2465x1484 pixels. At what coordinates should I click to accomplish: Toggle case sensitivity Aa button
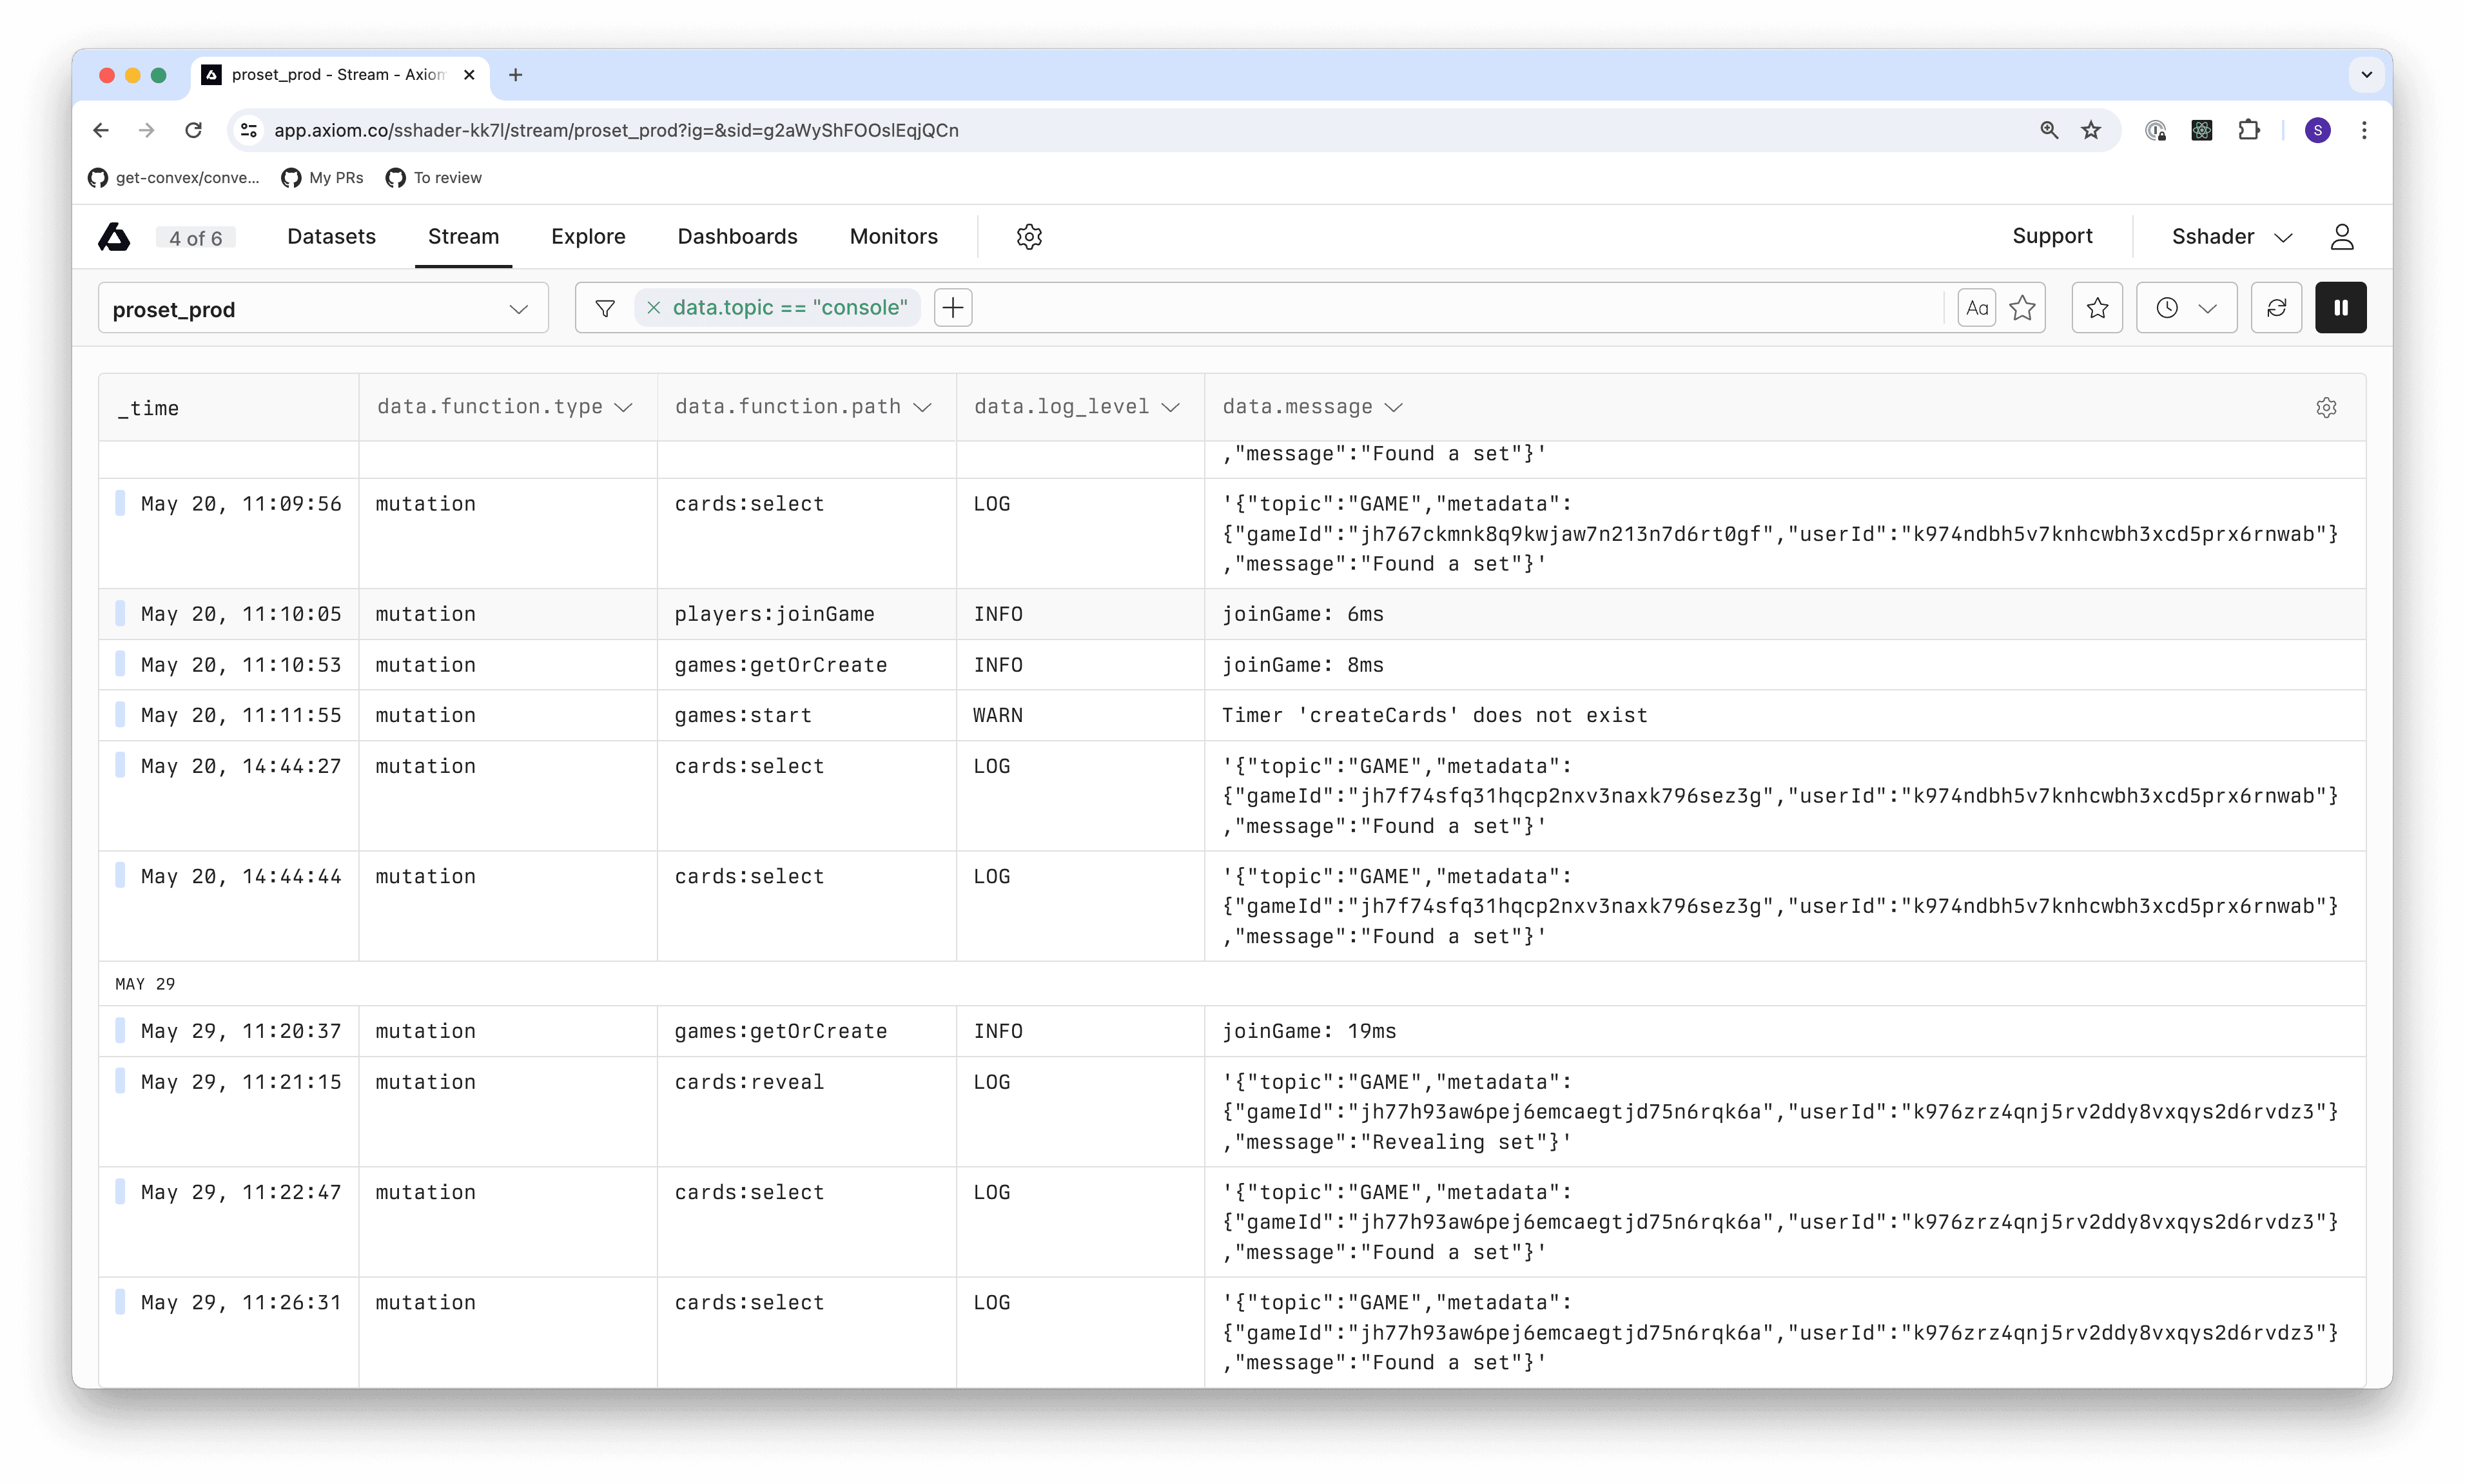point(1976,308)
